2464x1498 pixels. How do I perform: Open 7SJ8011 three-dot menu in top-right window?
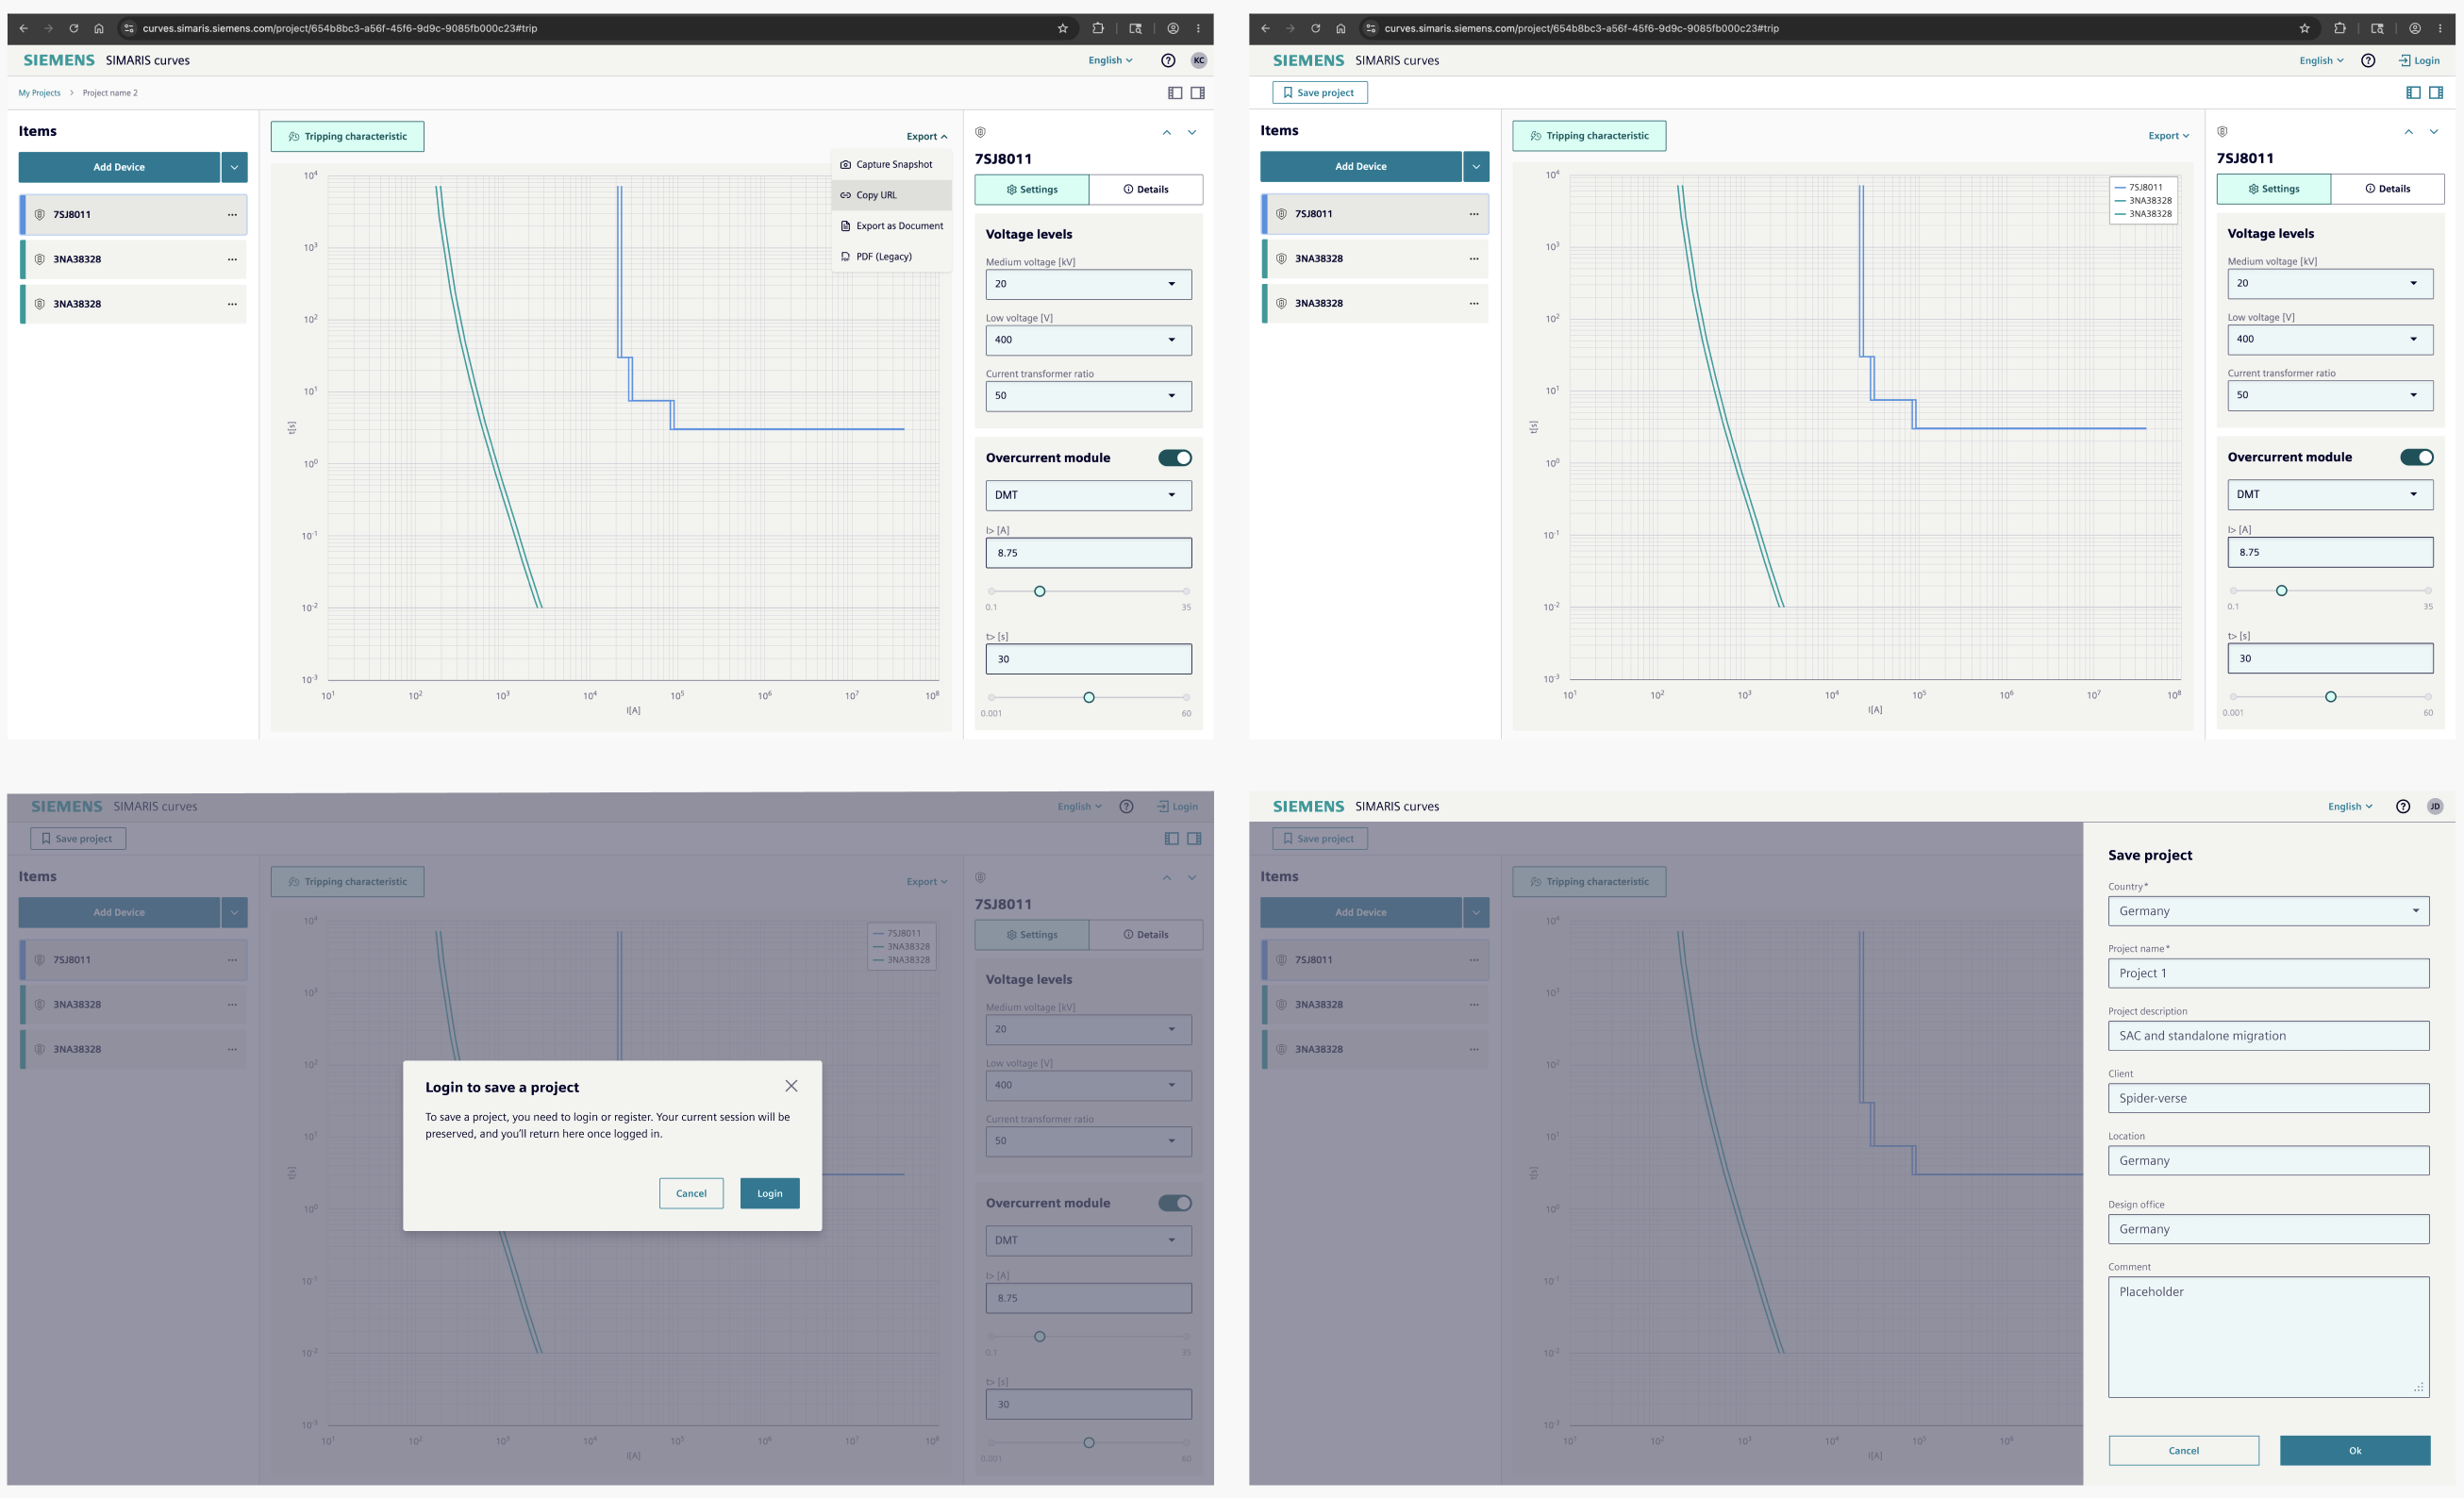tap(1473, 214)
